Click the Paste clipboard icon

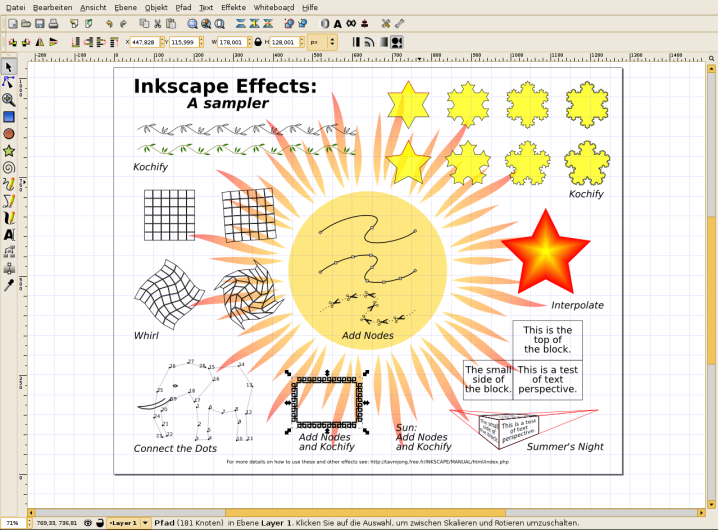click(171, 24)
